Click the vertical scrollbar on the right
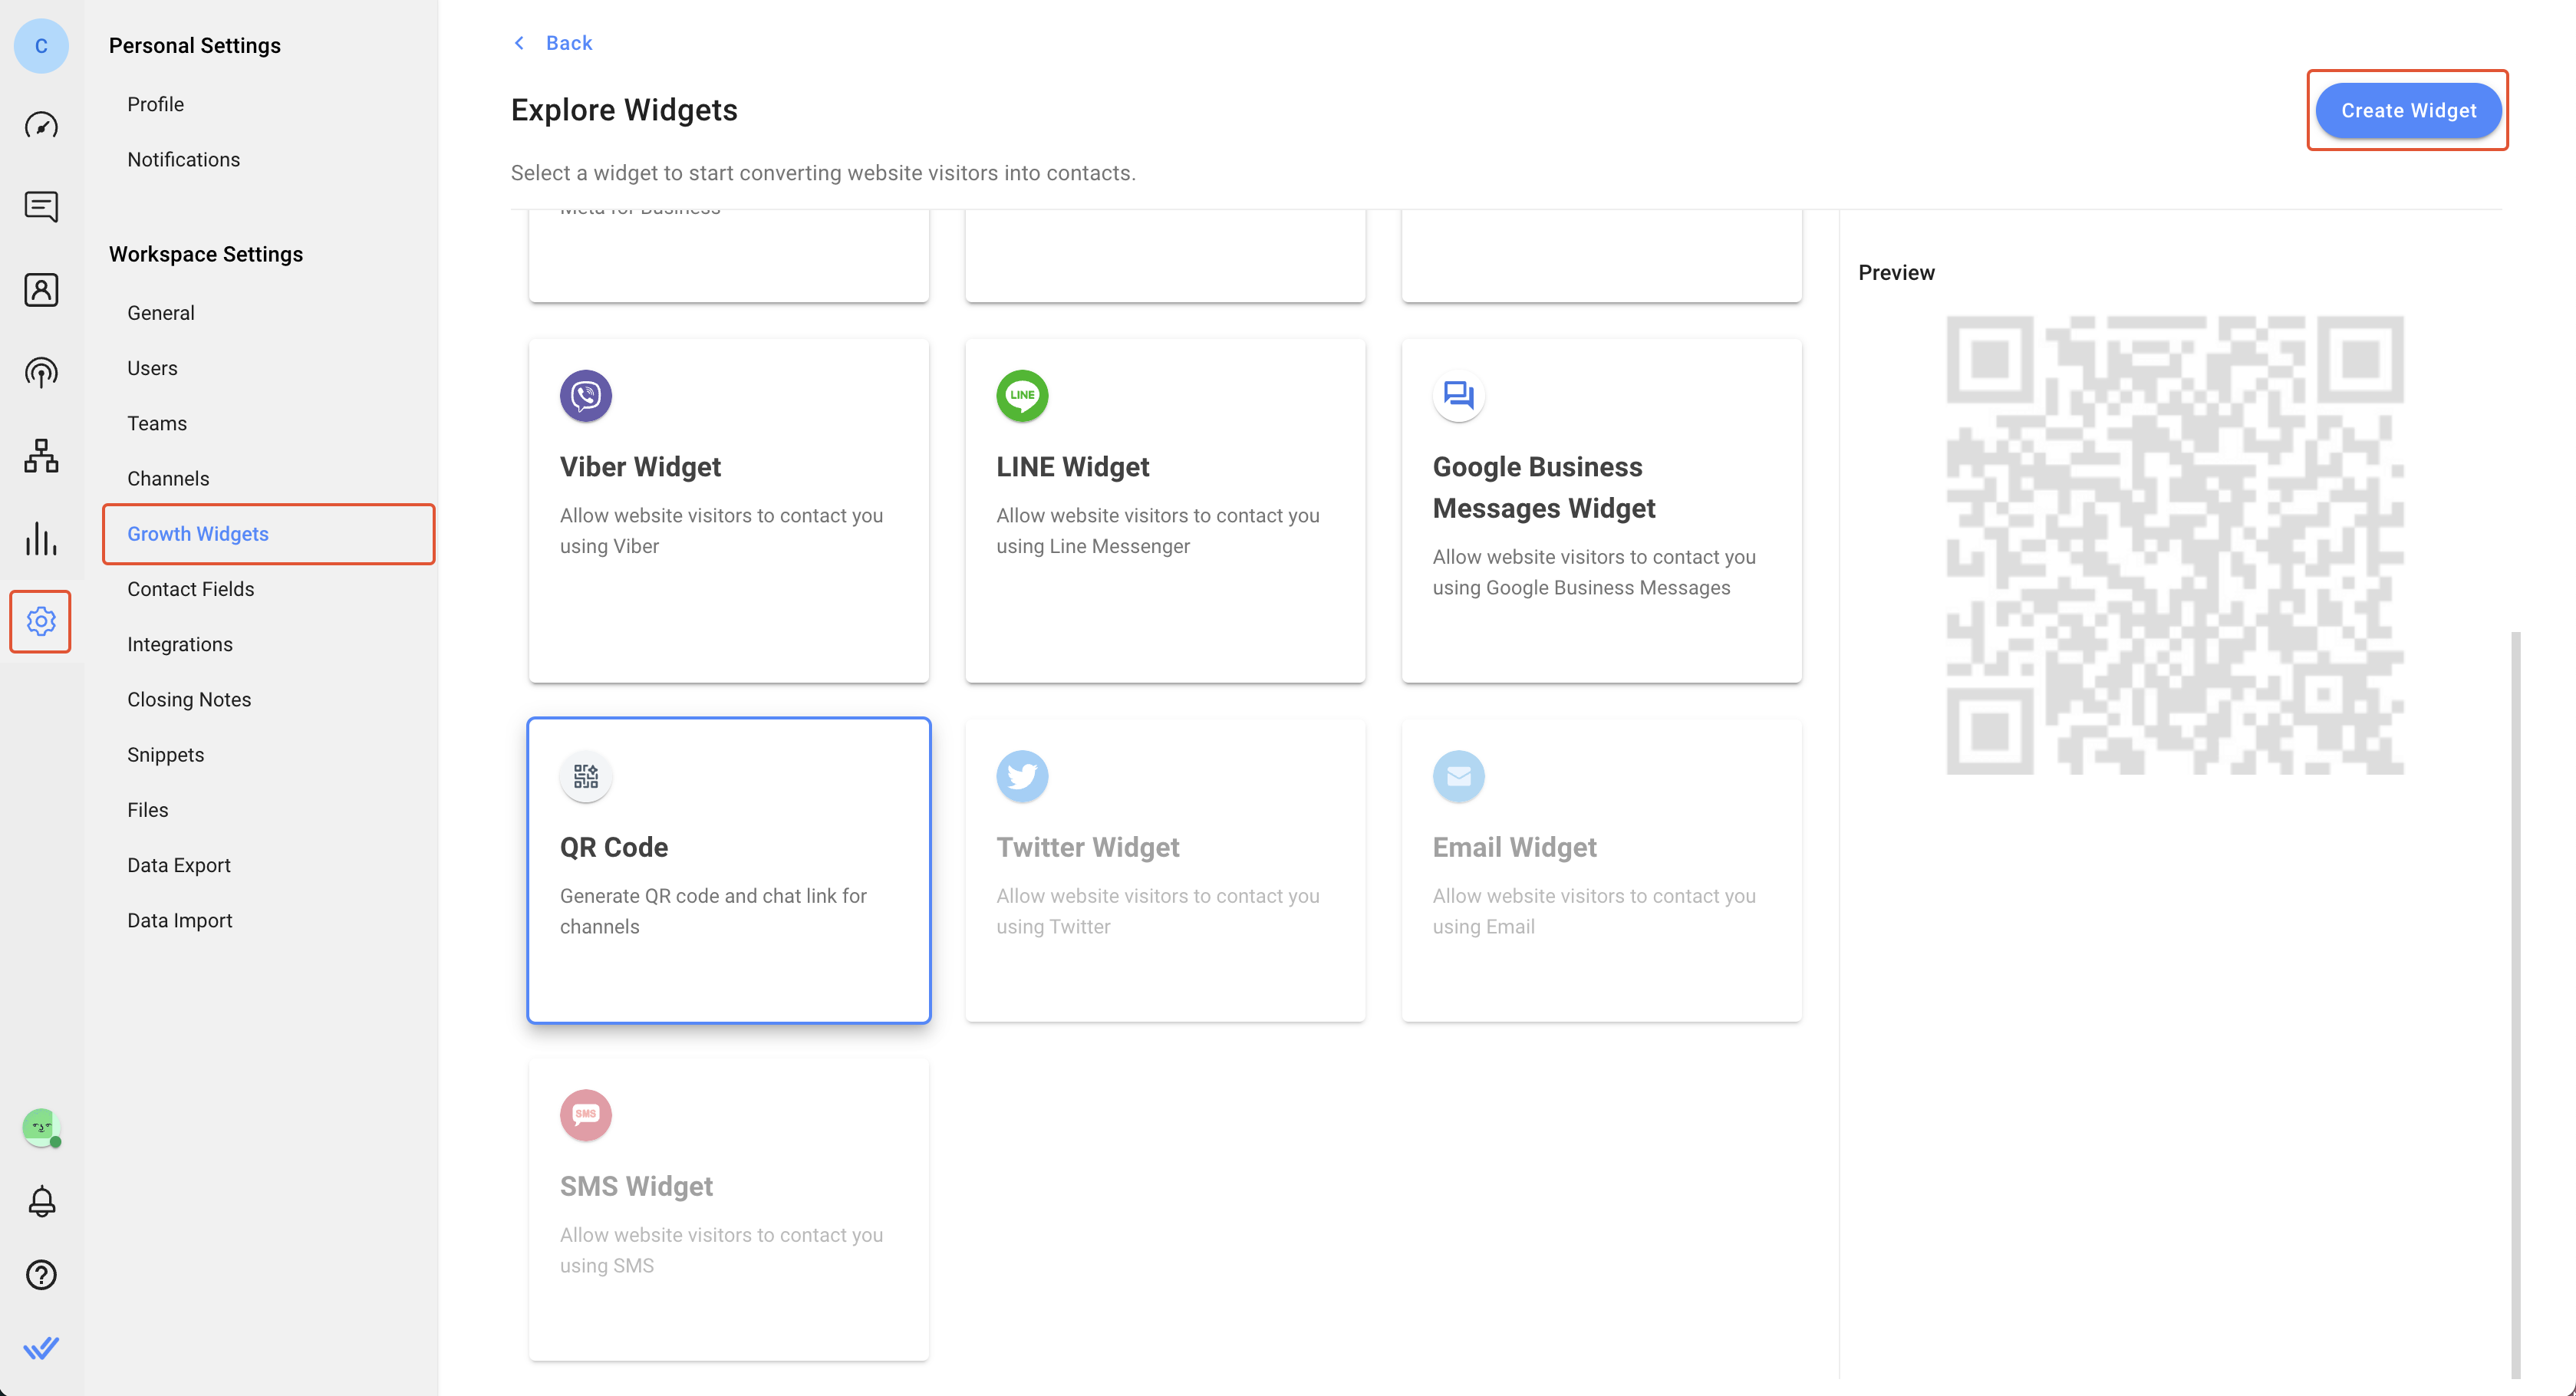Viewport: 2576px width, 1396px height. (2516, 1005)
